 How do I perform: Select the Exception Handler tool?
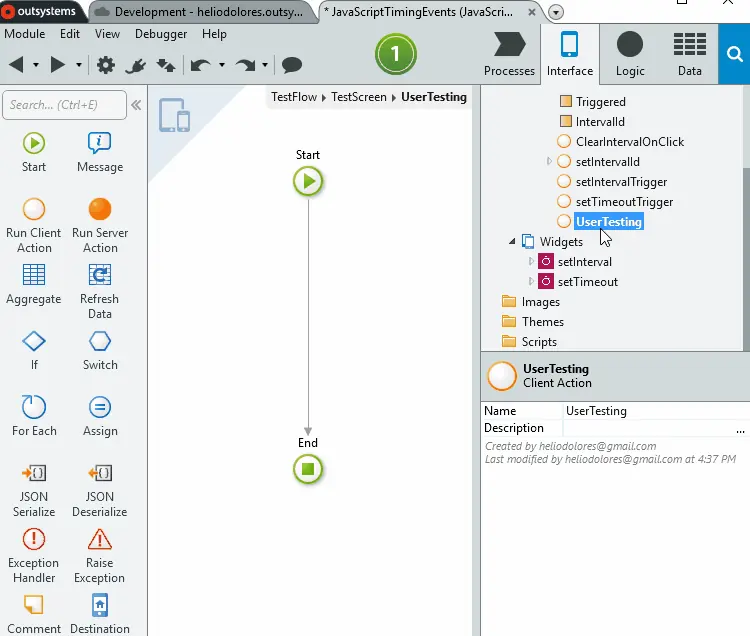tap(33, 556)
